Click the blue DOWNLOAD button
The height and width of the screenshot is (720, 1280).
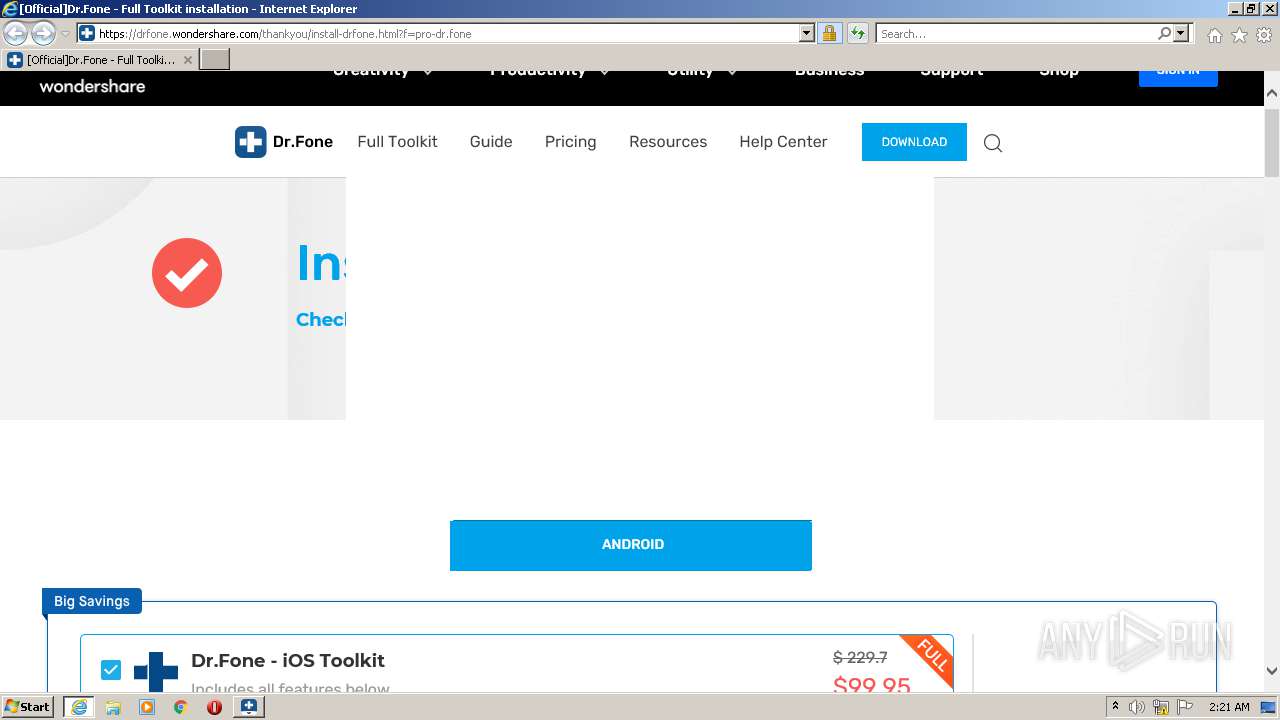click(914, 142)
